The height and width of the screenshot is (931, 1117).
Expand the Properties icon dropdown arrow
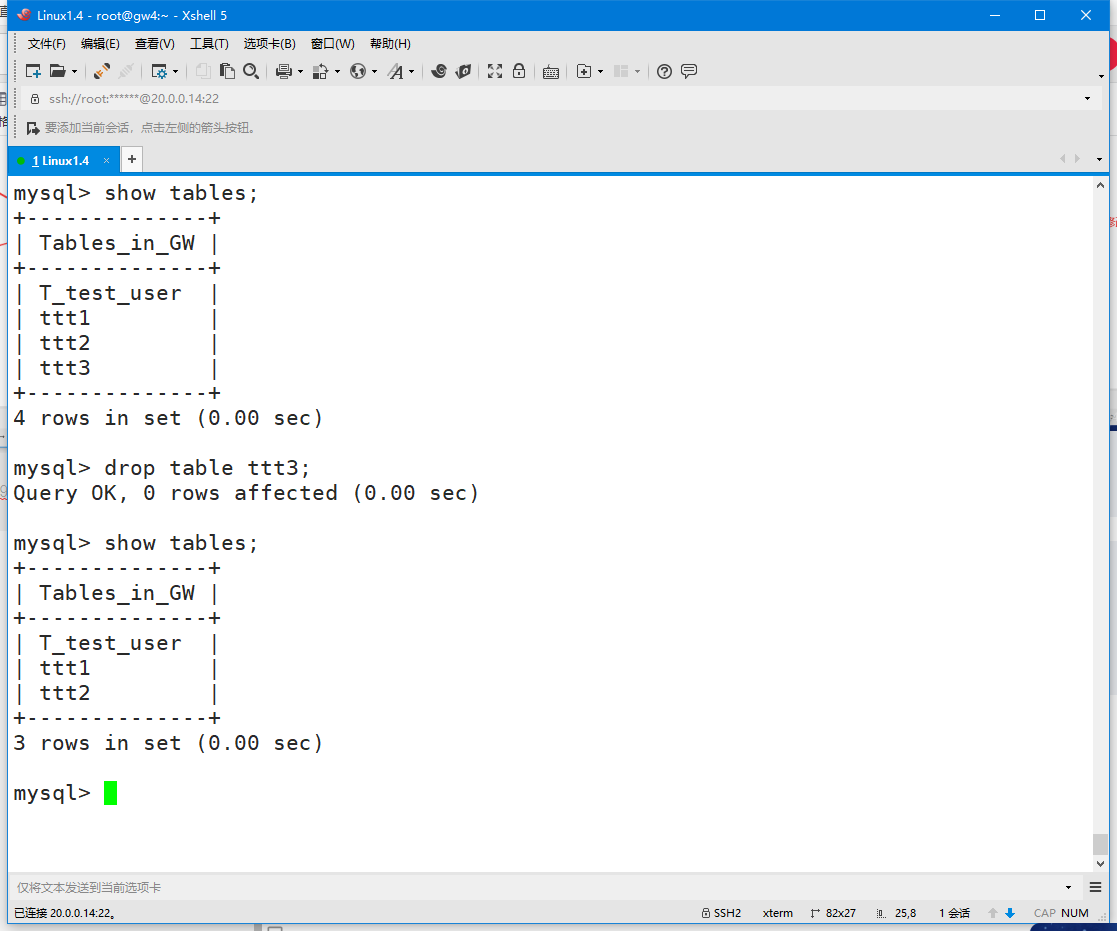coord(175,71)
